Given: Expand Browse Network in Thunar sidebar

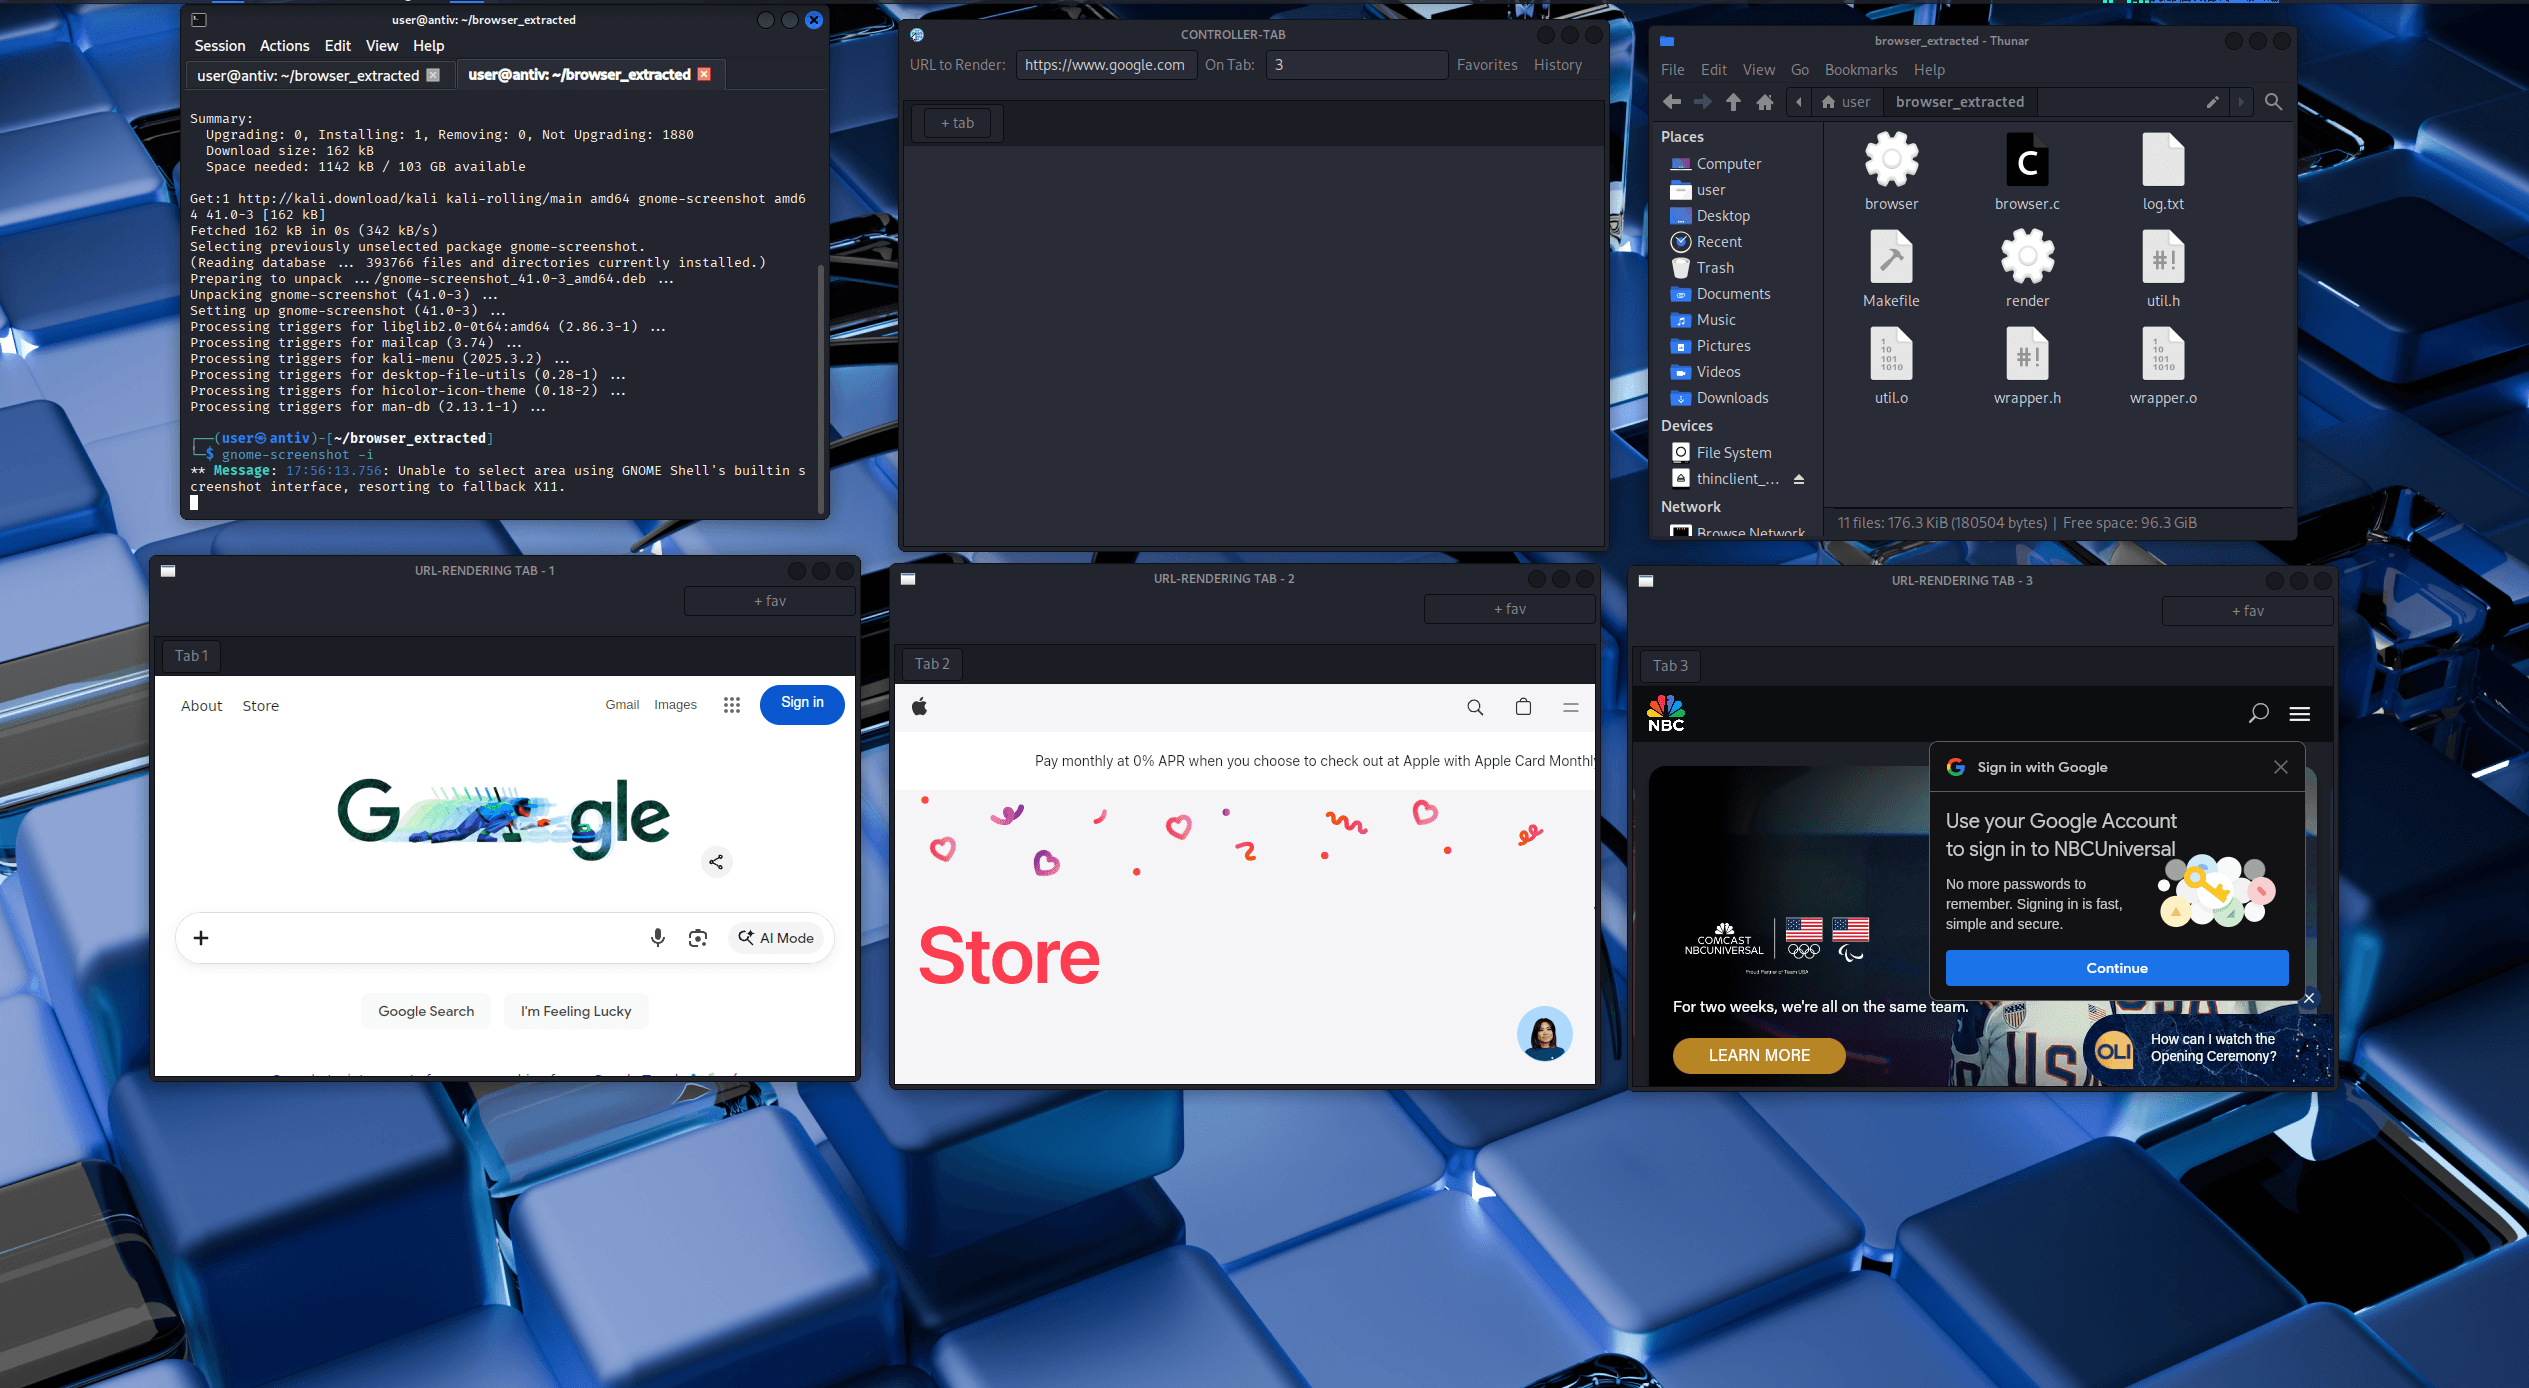Looking at the screenshot, I should [1747, 531].
